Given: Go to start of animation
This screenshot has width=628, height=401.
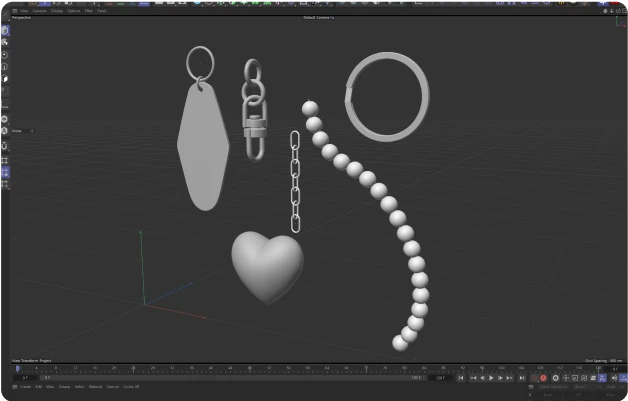Looking at the screenshot, I should click(461, 378).
